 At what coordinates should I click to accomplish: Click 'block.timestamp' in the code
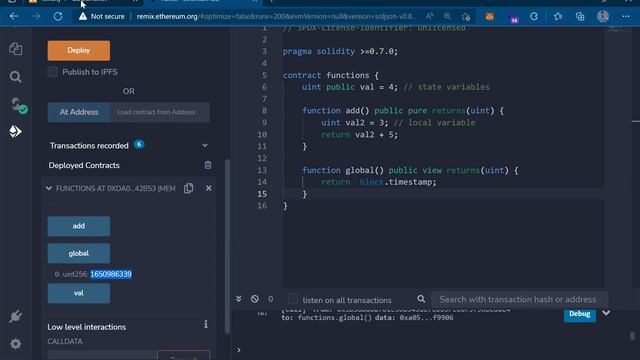398,182
